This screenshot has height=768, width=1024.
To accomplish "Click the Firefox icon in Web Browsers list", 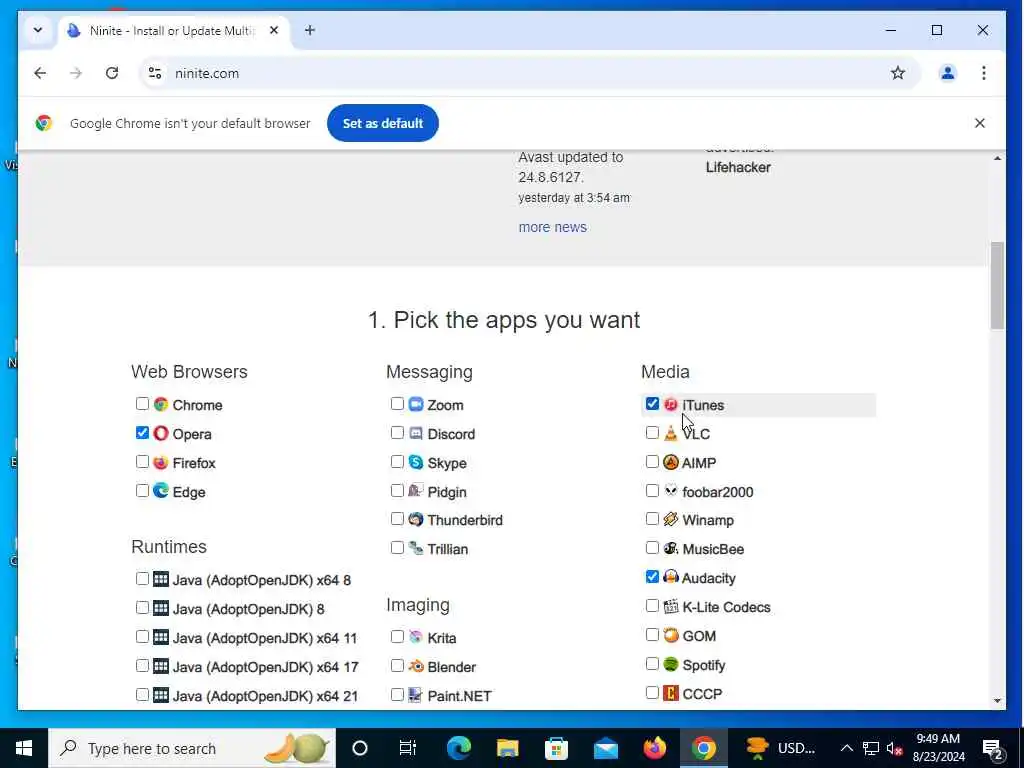I will (x=161, y=462).
